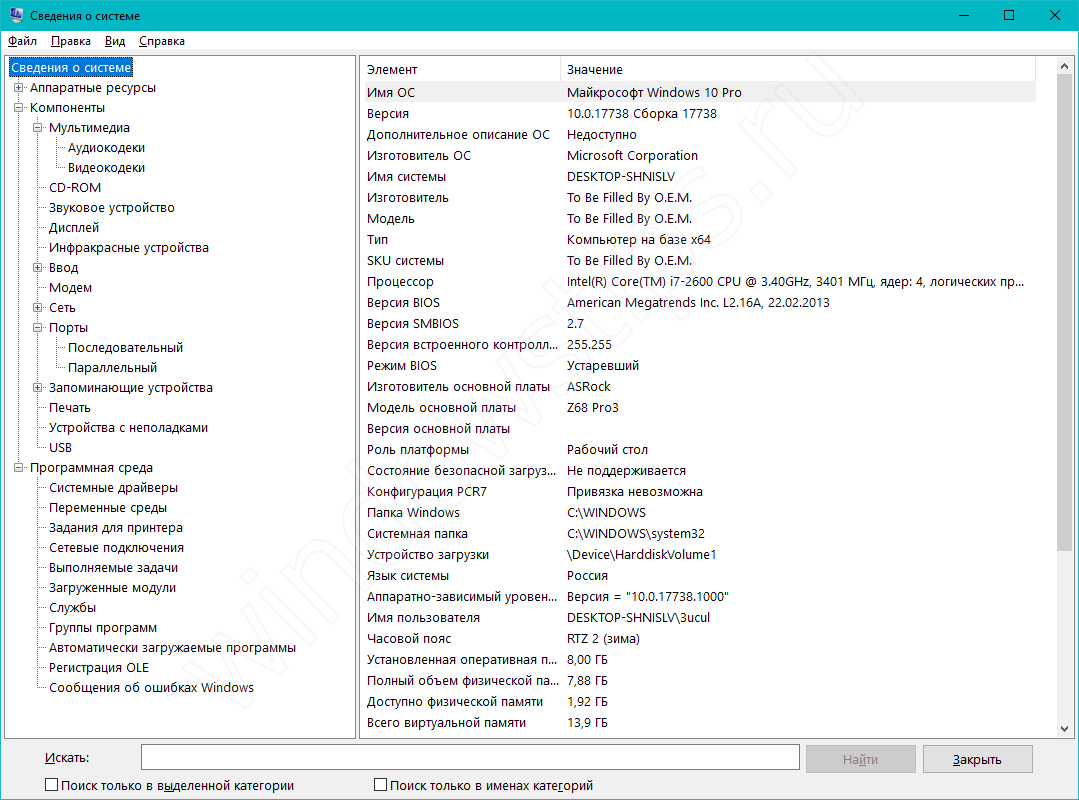Enable Поиск только в выделенной категории checkbox
Screen dimensions: 1079x800
(x=52, y=786)
